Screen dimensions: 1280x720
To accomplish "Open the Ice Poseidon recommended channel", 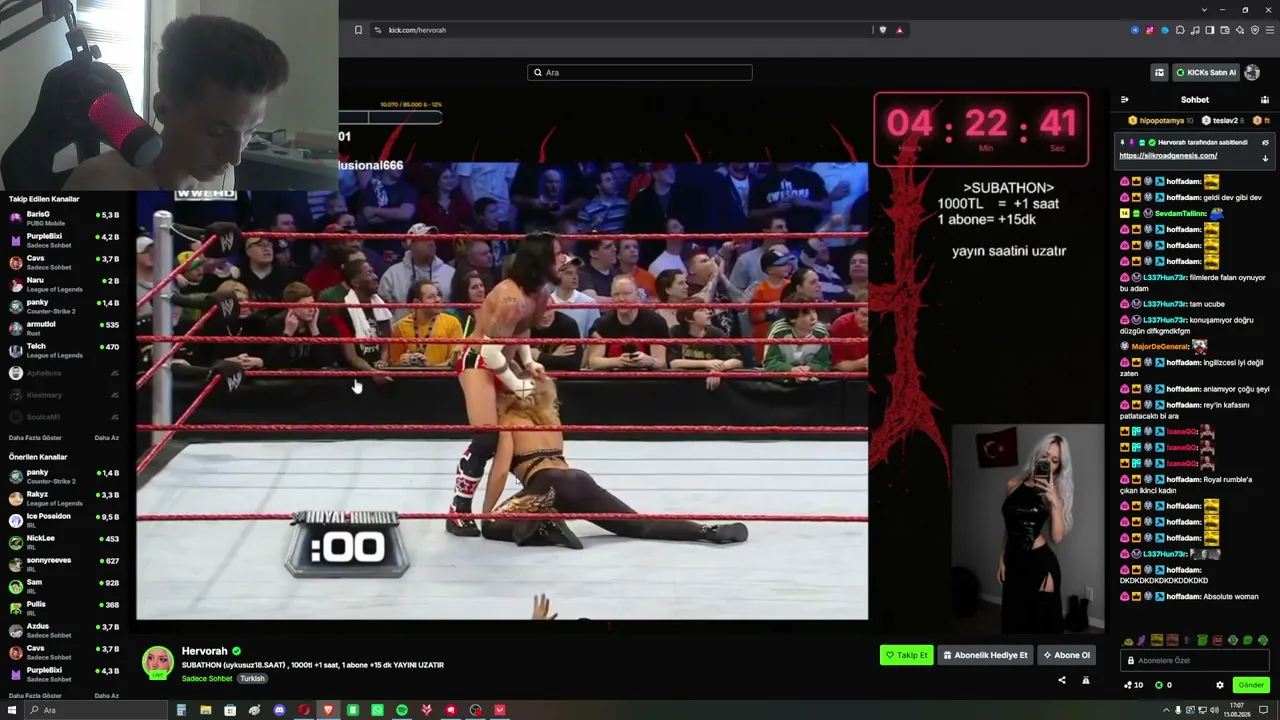I will pyautogui.click(x=64, y=520).
